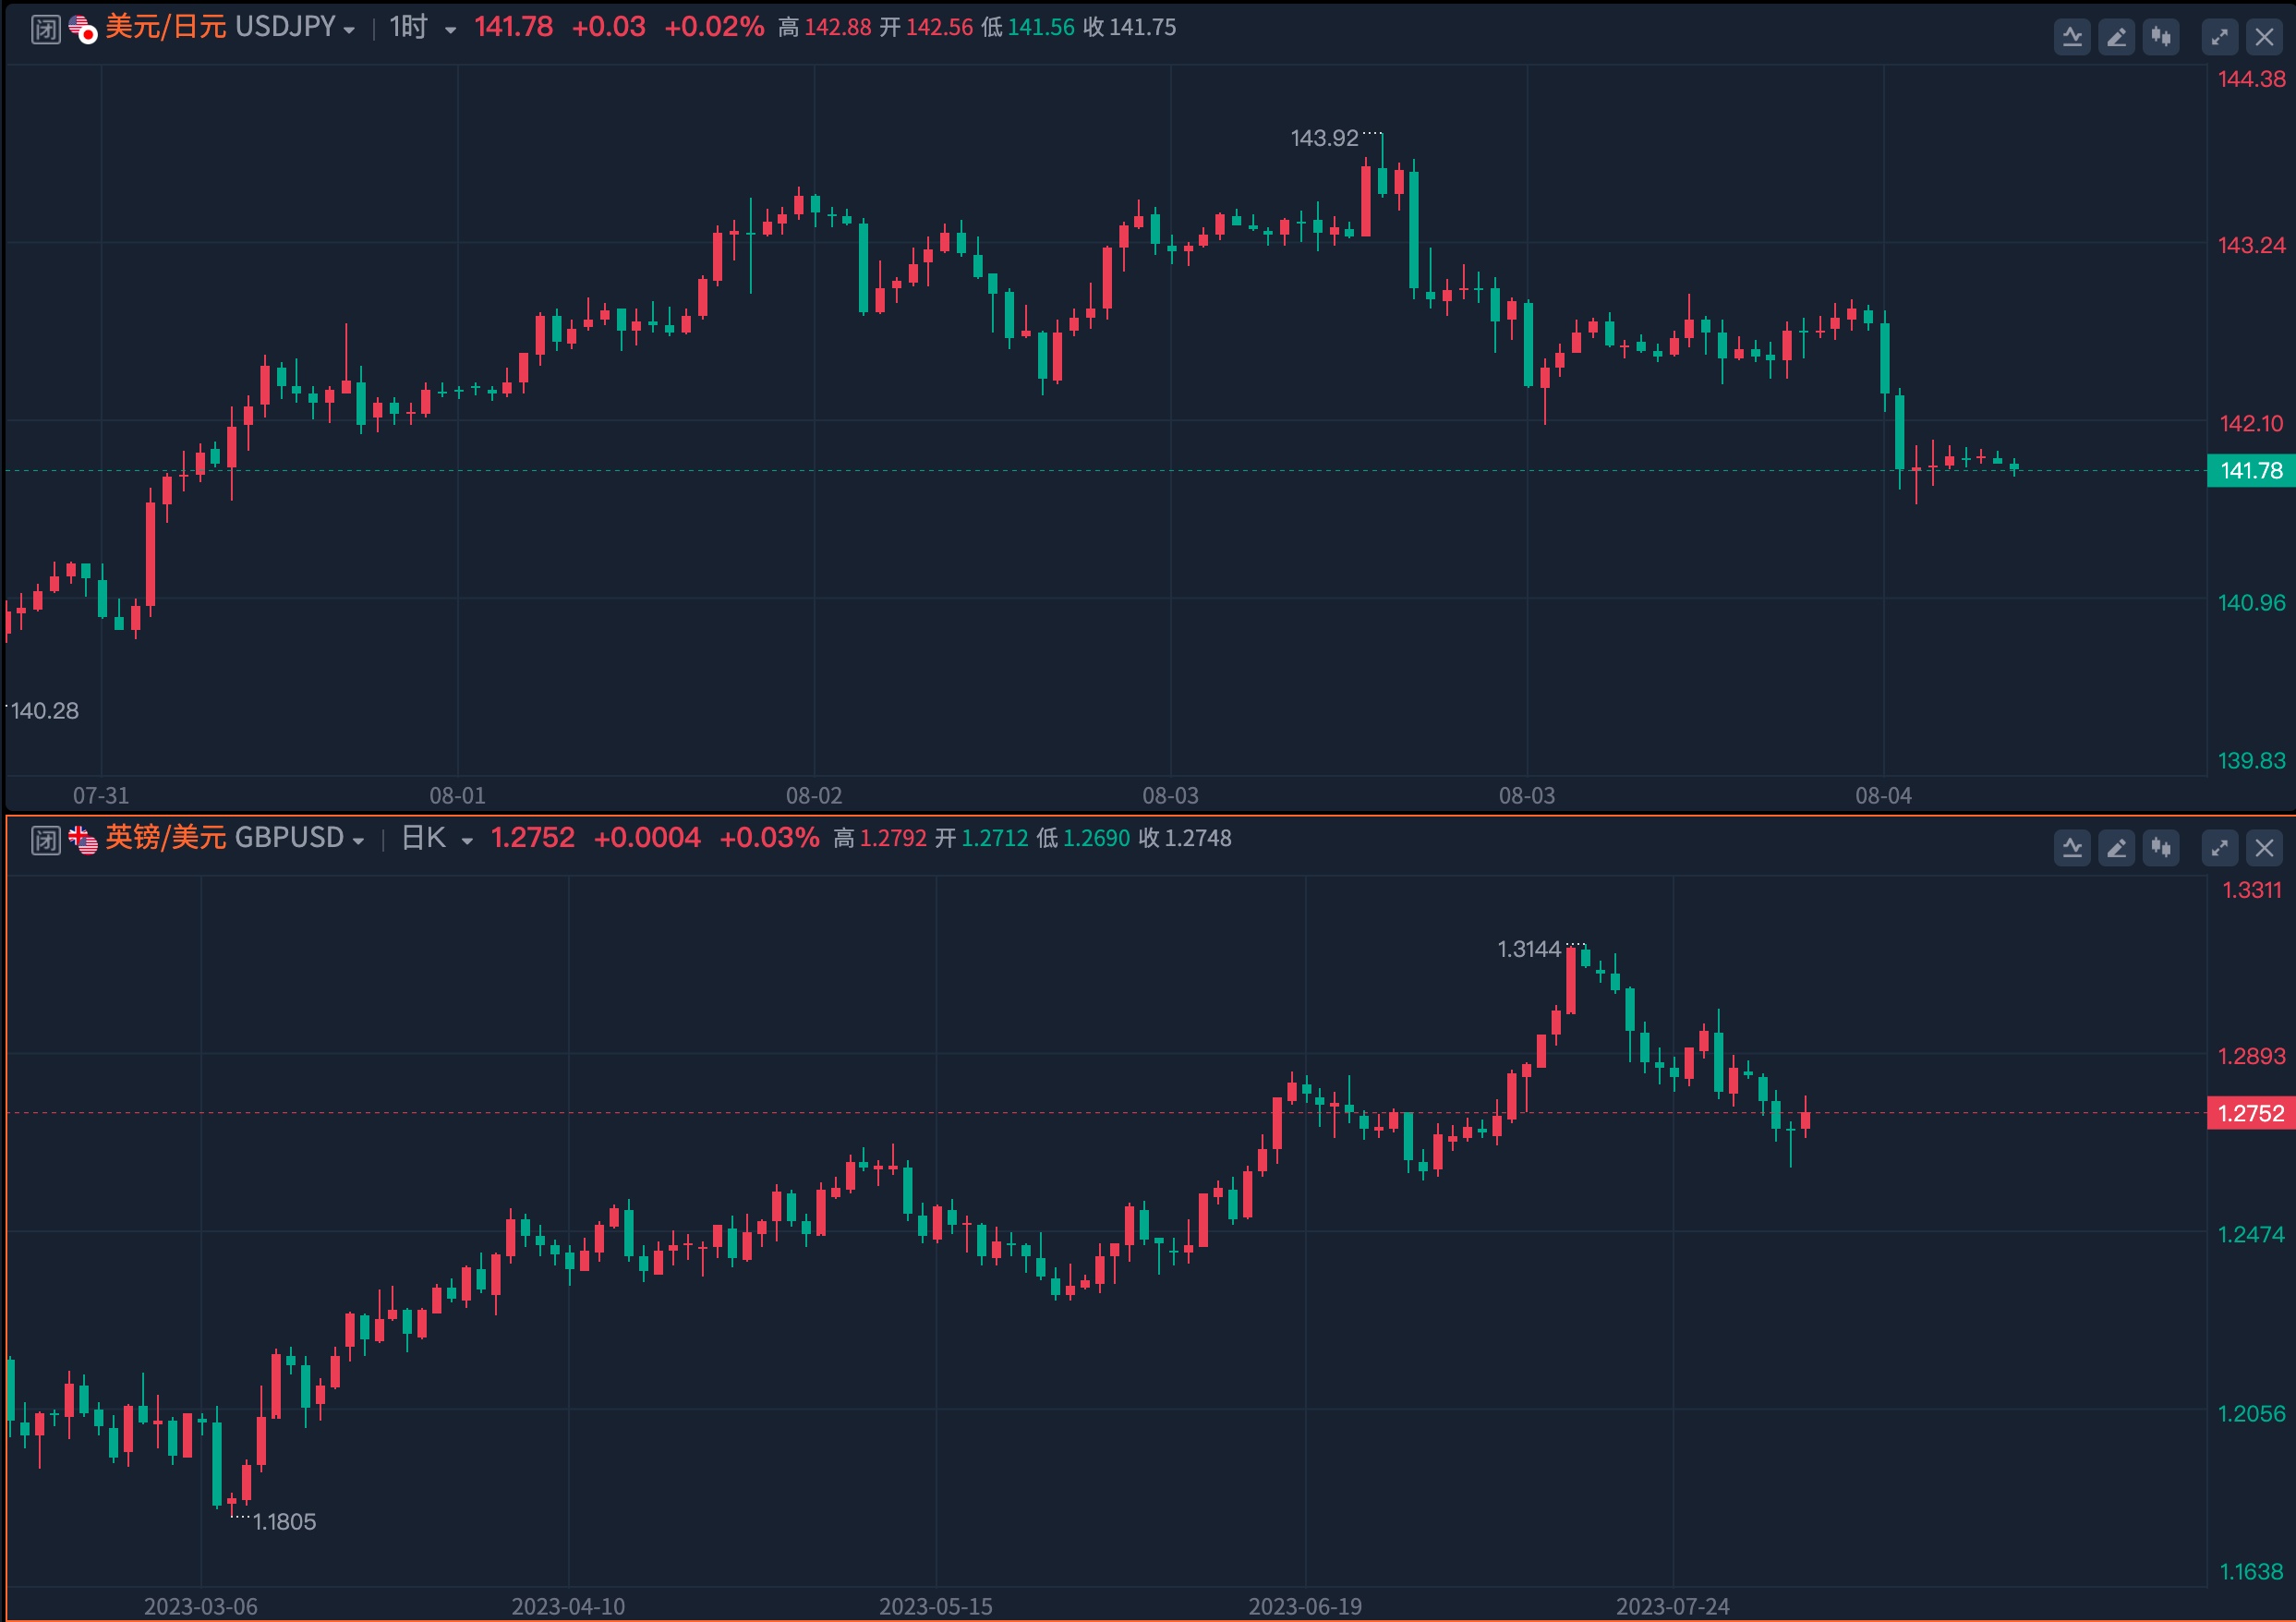Click the 1.2752 current price label on axis
This screenshot has width=2296, height=1622.
tap(2250, 1114)
